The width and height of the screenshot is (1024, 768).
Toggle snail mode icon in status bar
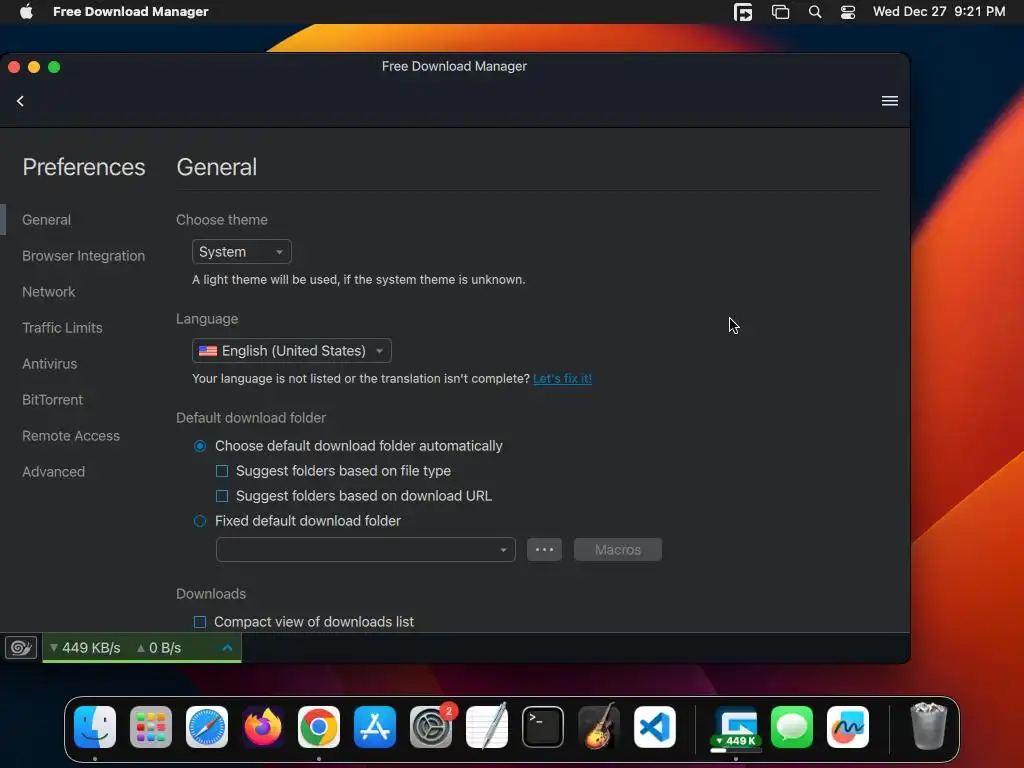click(x=21, y=648)
